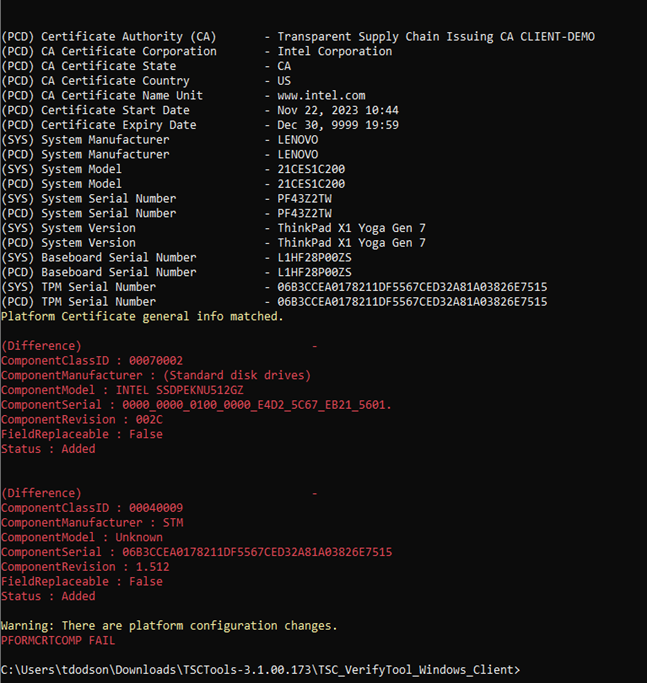
Task: Select the 'Intel Corporation' certificate corporation value
Action: click(335, 51)
